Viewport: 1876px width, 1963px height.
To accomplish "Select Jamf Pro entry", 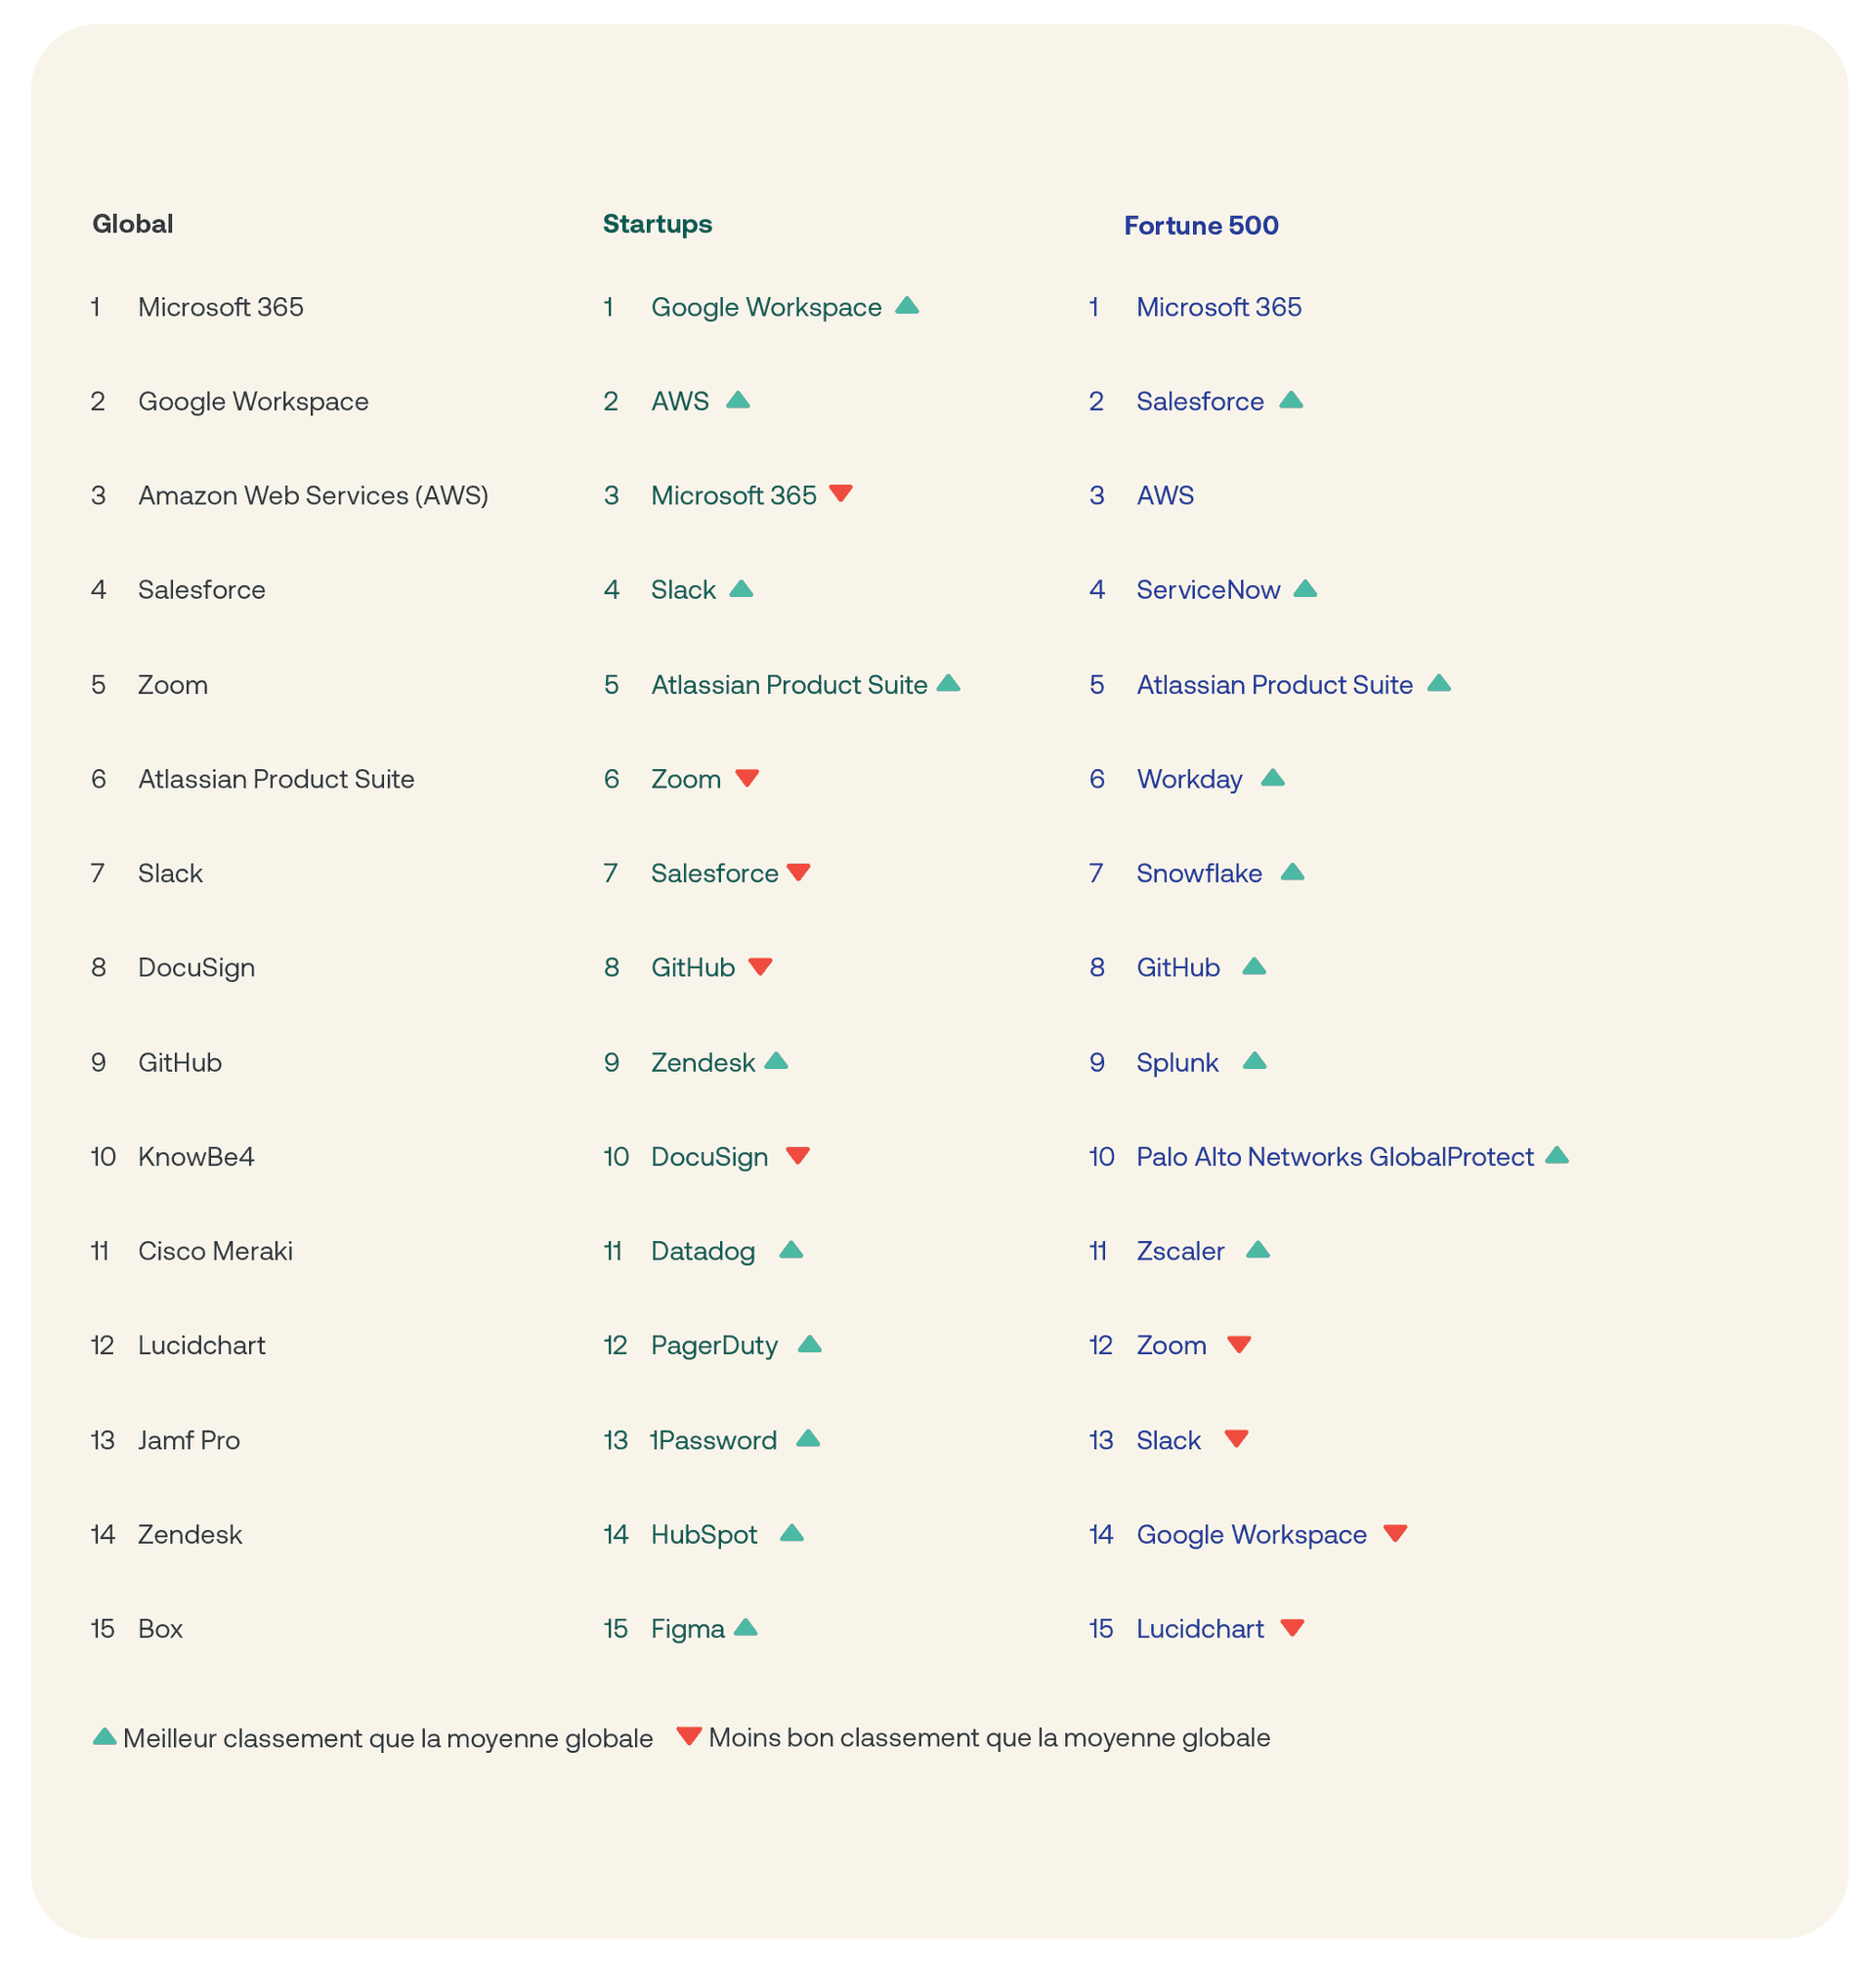I will coord(189,1440).
